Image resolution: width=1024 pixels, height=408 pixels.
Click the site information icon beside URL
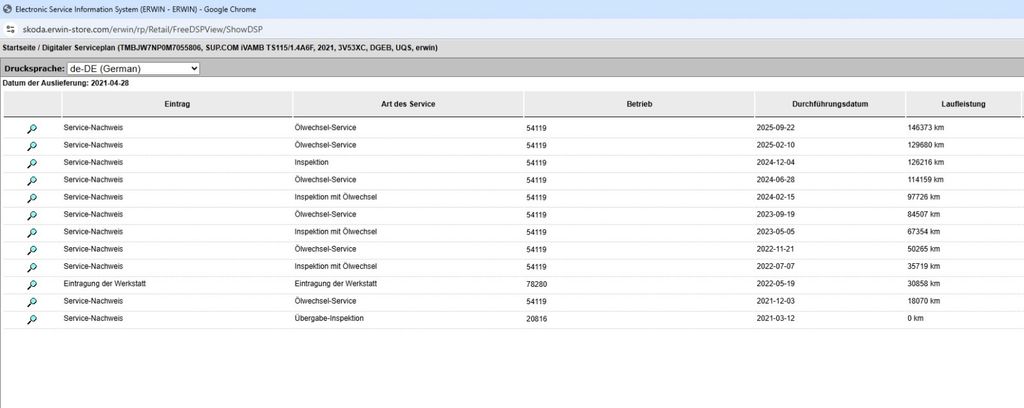(10, 30)
